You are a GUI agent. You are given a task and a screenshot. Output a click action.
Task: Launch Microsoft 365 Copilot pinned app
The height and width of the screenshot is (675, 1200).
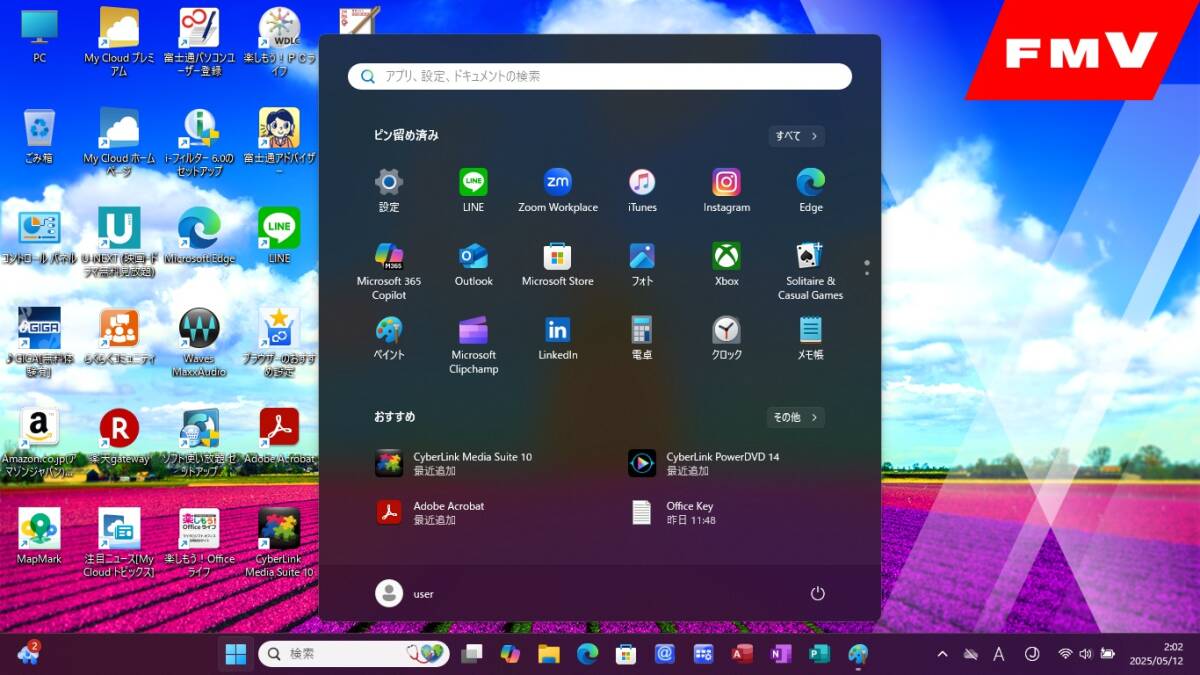(389, 270)
